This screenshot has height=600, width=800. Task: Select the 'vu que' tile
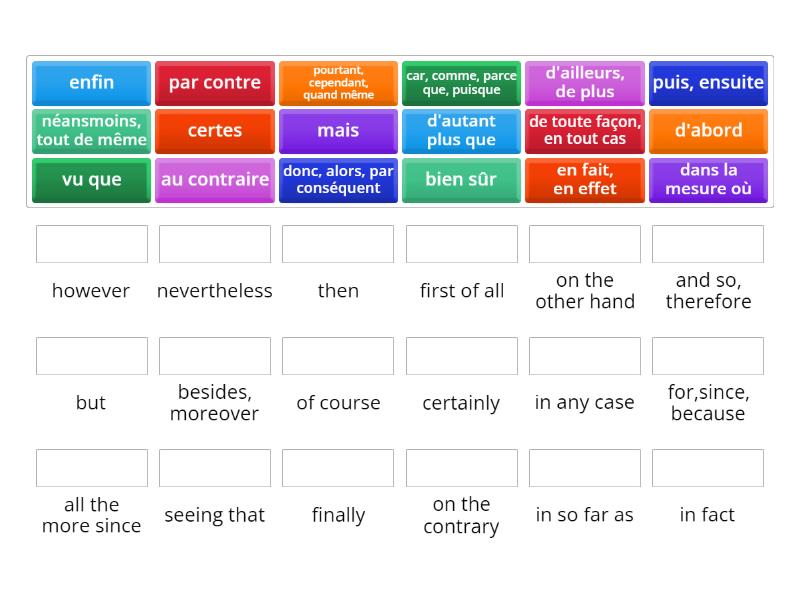click(x=90, y=180)
